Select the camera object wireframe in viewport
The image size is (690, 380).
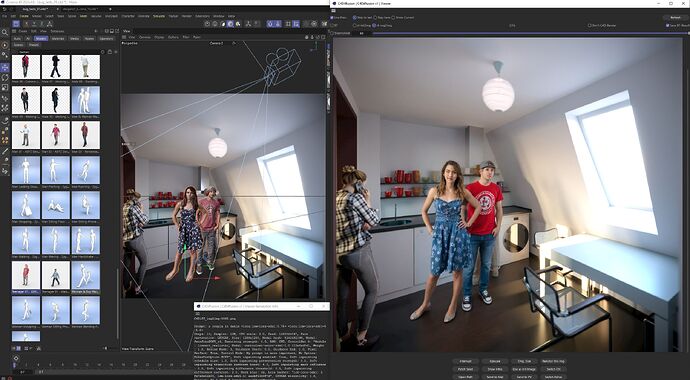click(x=283, y=66)
